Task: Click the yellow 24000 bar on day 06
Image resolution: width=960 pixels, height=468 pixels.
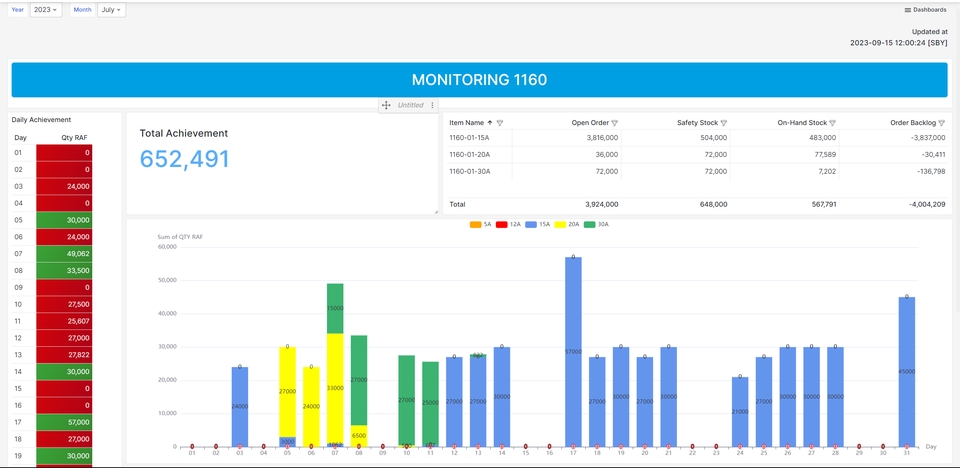Action: click(311, 407)
